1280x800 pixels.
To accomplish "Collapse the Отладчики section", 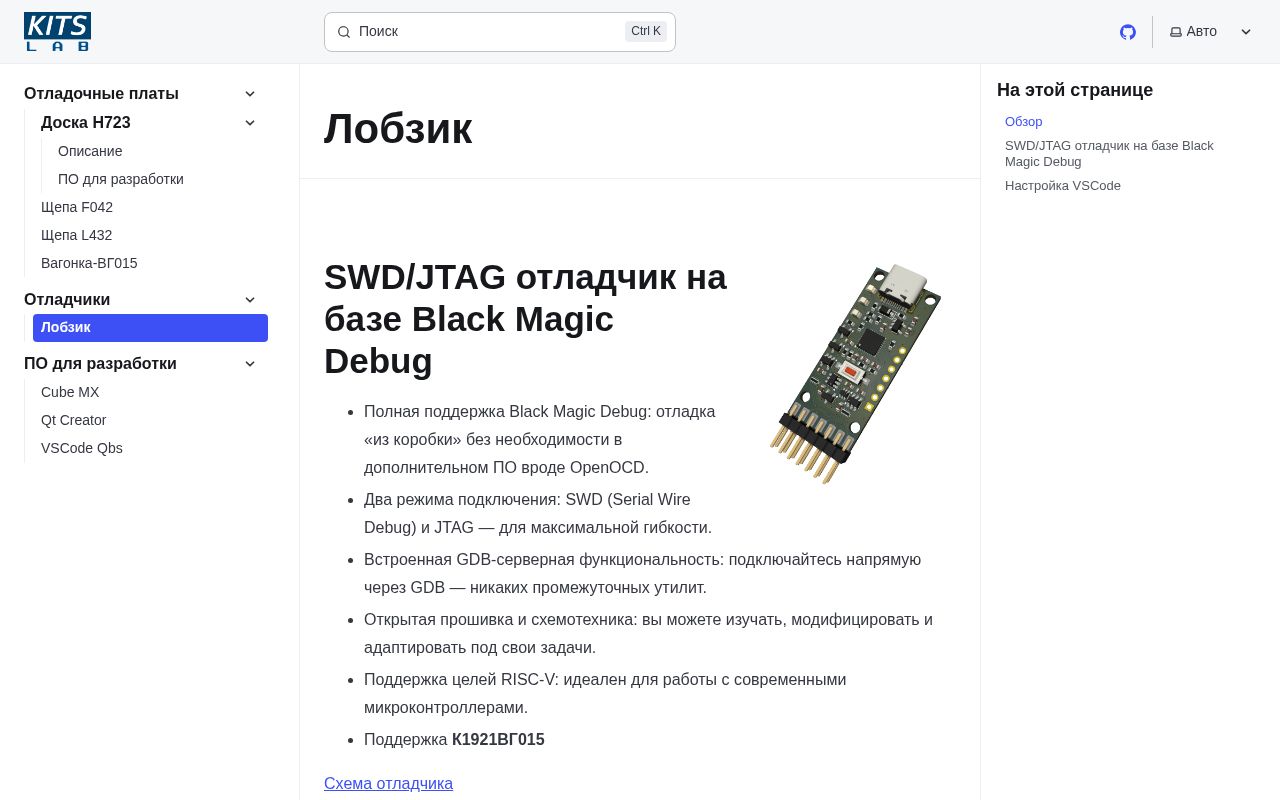I will coord(250,300).
